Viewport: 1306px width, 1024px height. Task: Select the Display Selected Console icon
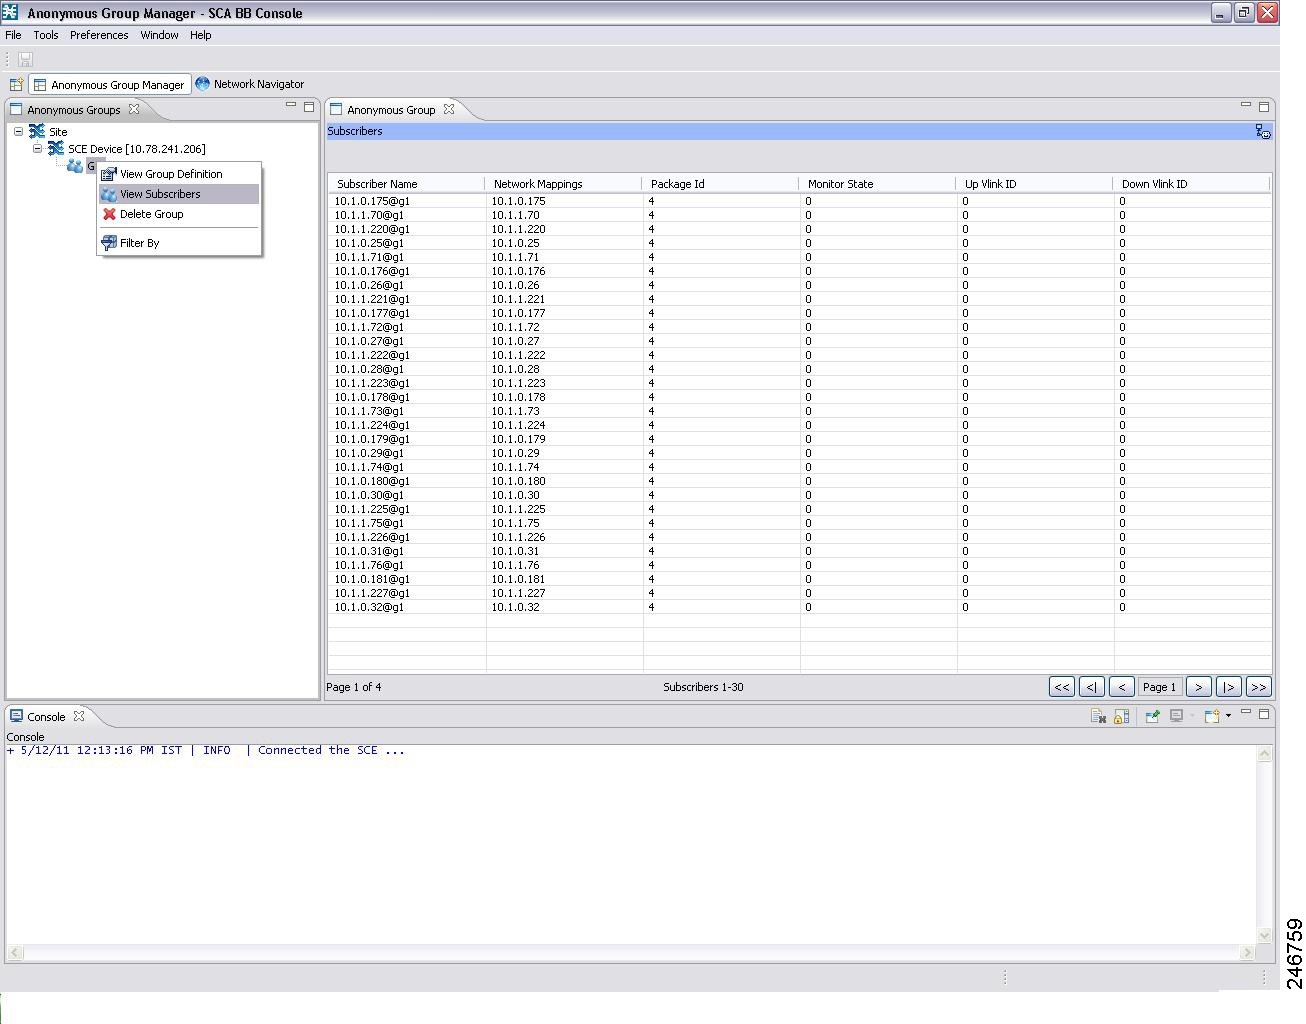(1177, 716)
